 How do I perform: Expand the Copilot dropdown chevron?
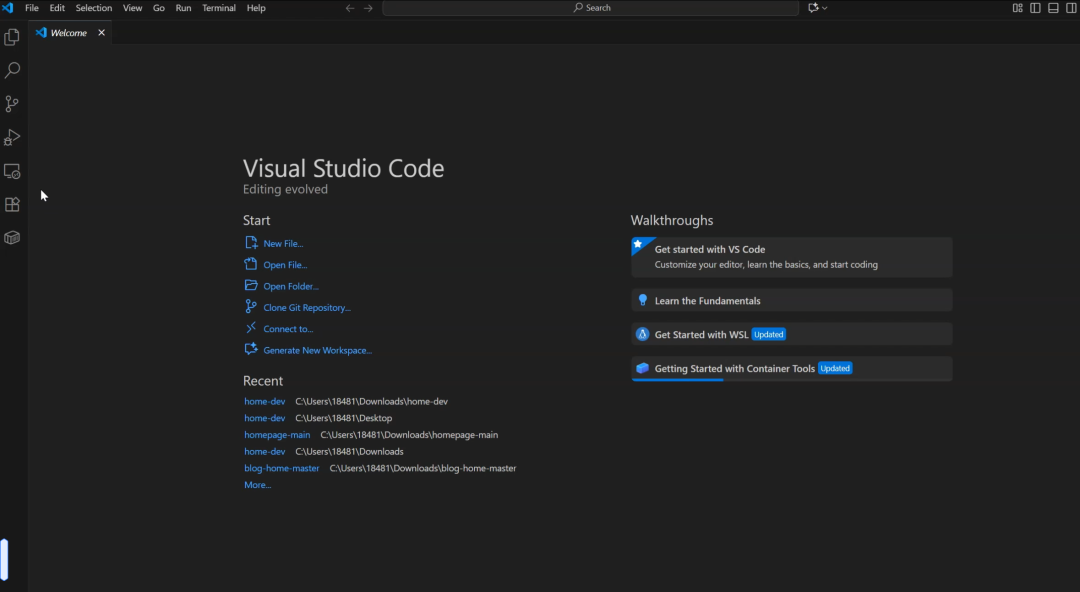click(x=824, y=8)
